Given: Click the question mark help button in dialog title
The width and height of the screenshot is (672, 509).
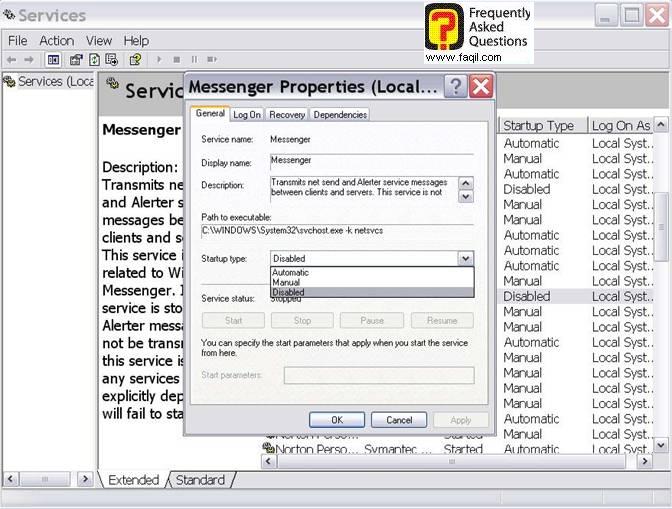Looking at the screenshot, I should 455,87.
